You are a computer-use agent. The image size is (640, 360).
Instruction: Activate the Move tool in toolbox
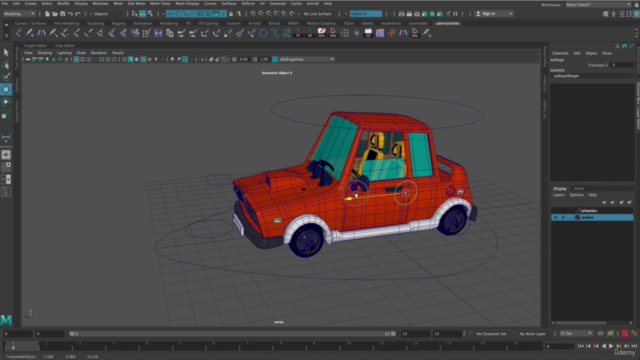coord(6,89)
